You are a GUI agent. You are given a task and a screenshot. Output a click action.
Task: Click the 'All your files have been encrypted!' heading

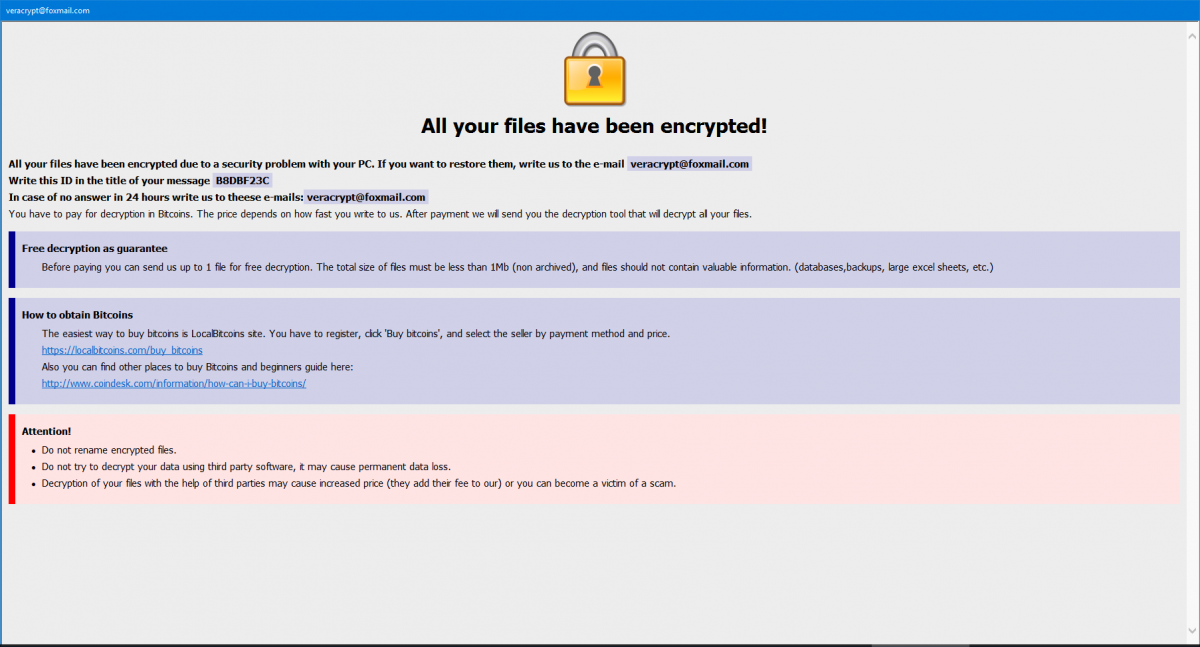click(x=594, y=126)
